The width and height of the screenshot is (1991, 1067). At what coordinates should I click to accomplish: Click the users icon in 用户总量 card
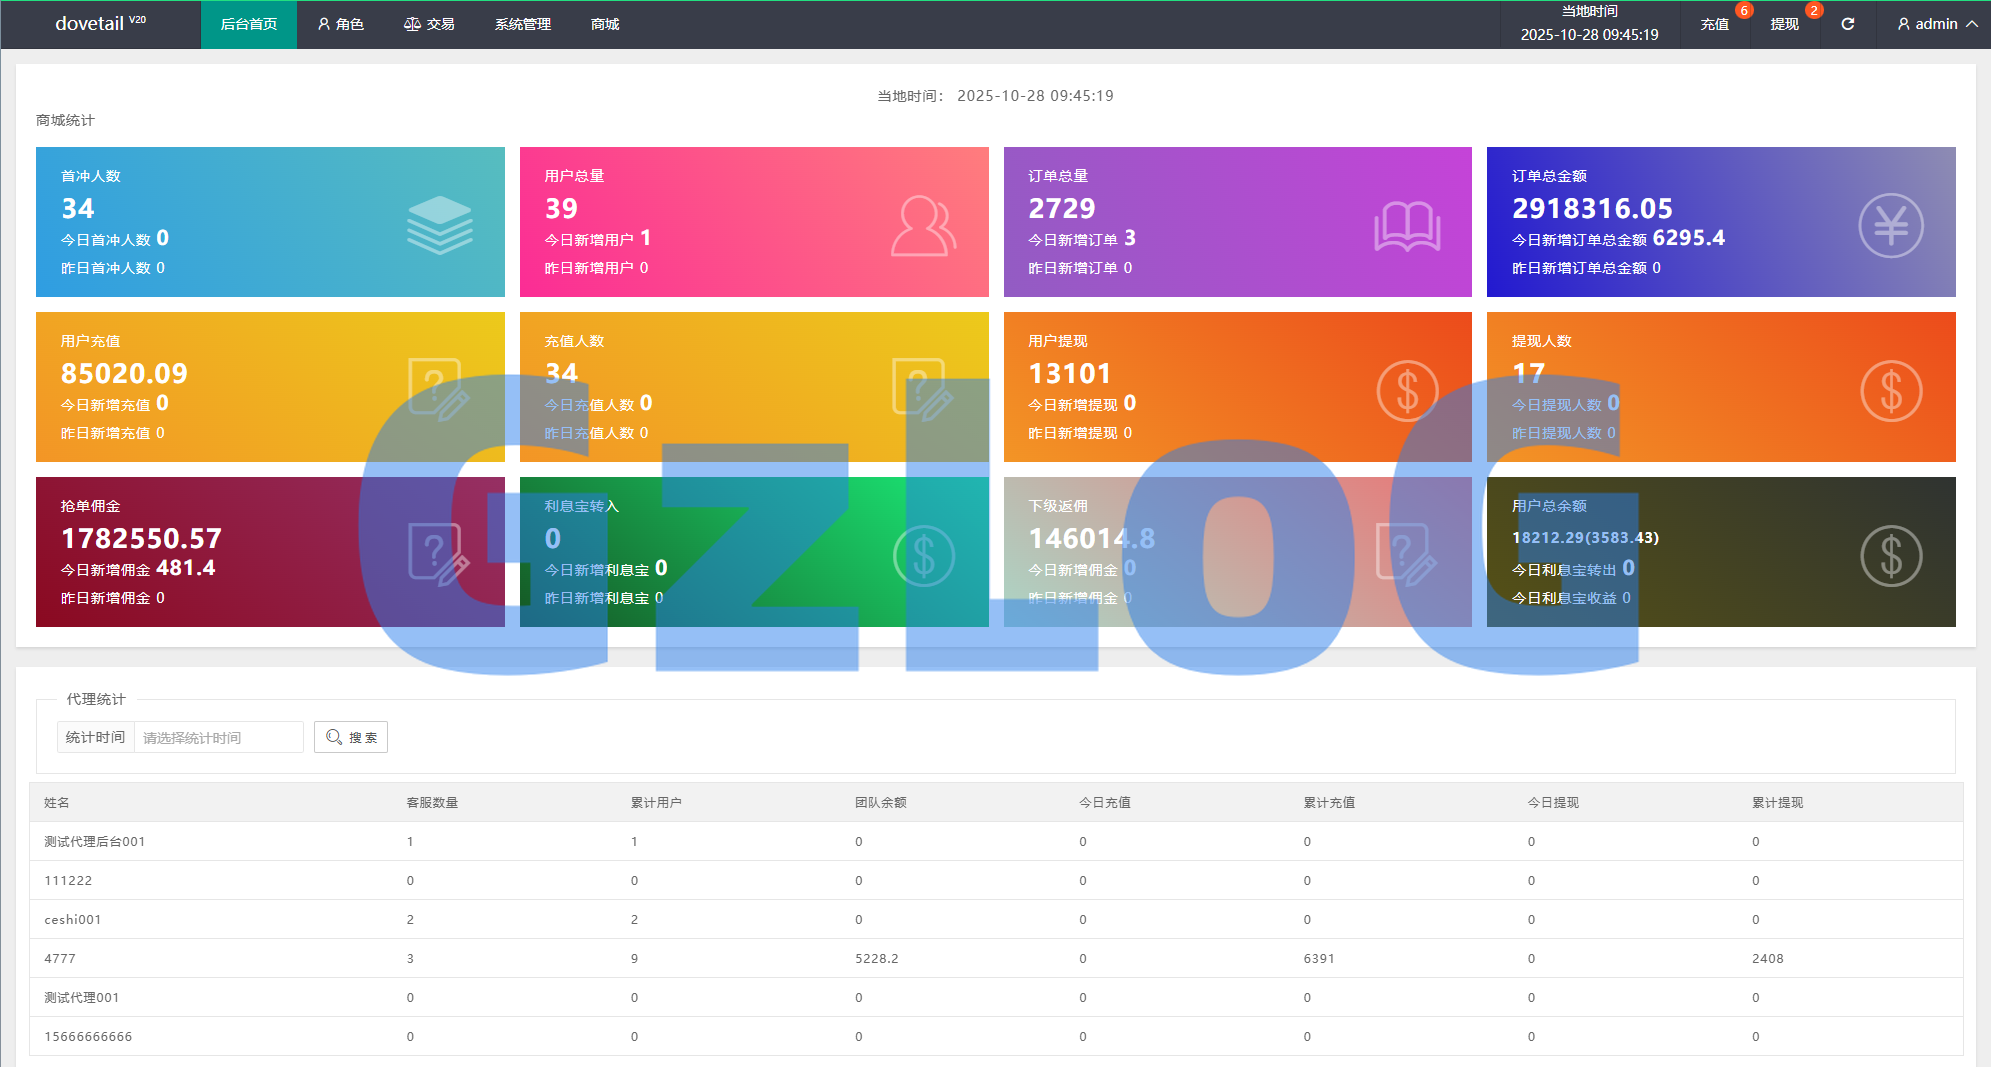click(x=922, y=226)
